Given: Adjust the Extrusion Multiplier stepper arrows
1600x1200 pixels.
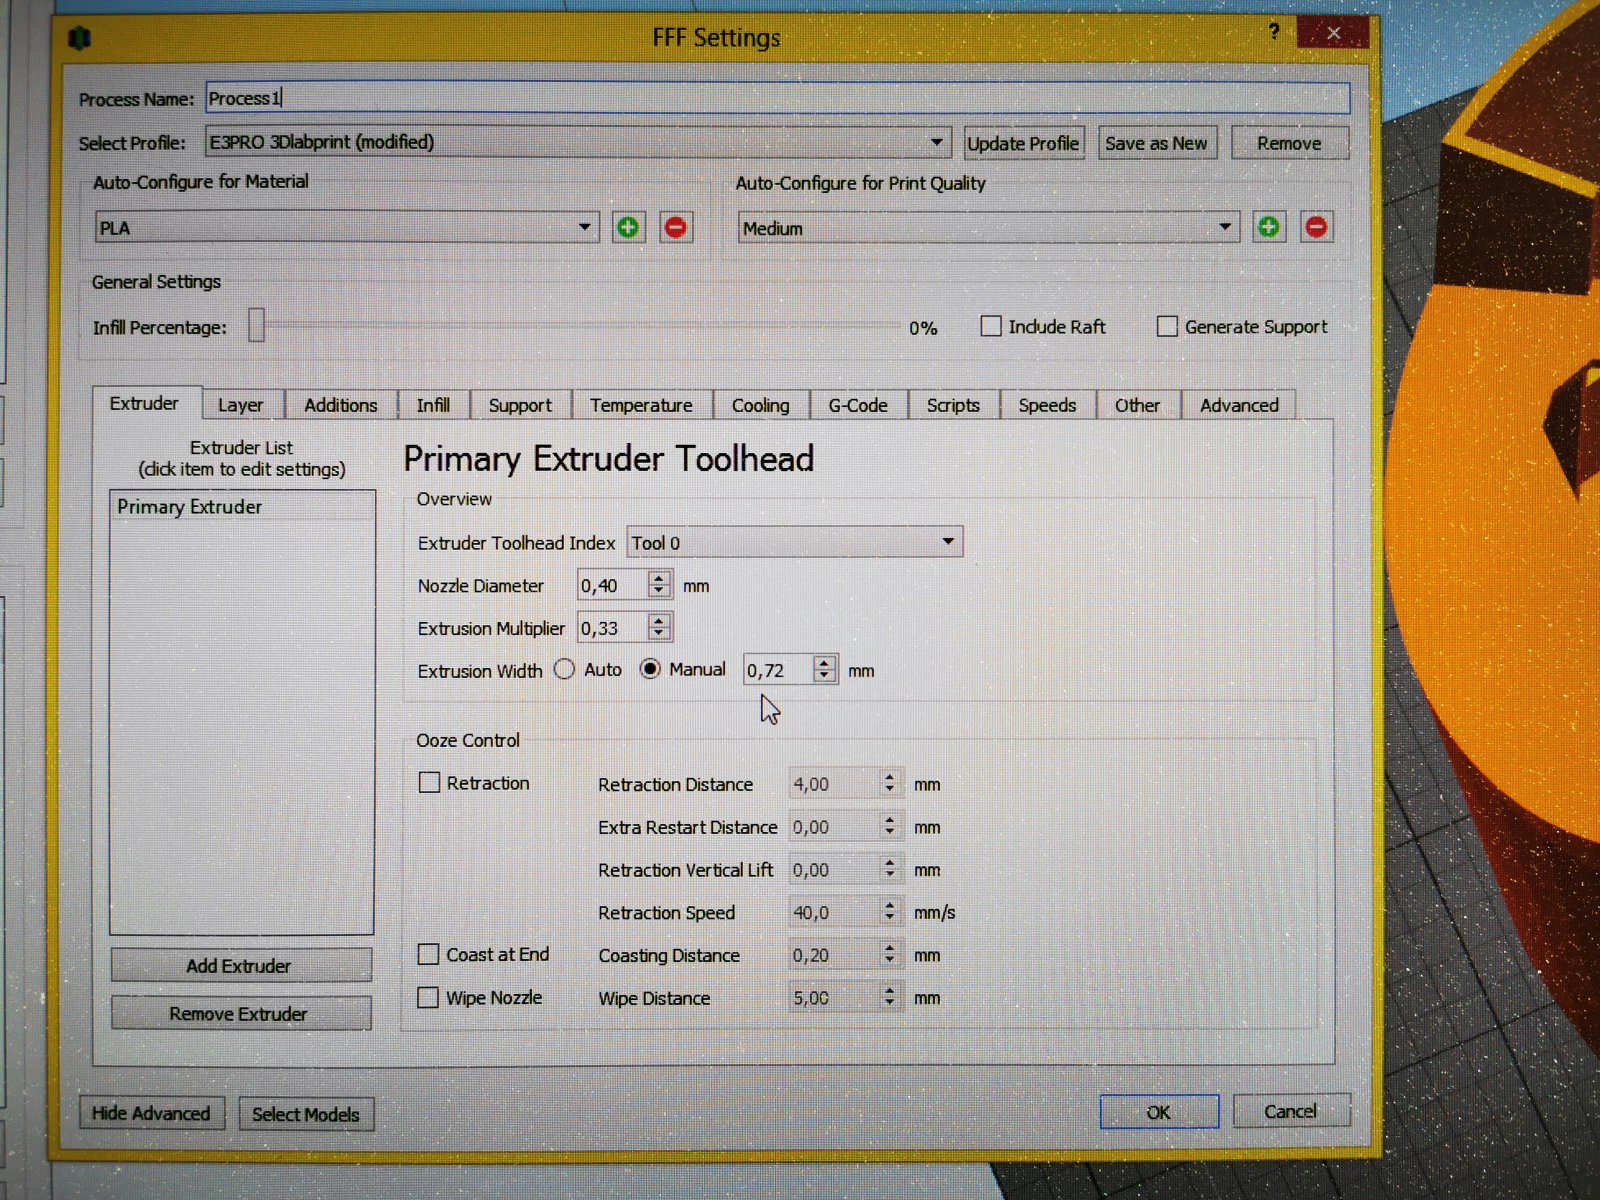Looking at the screenshot, I should tap(659, 627).
